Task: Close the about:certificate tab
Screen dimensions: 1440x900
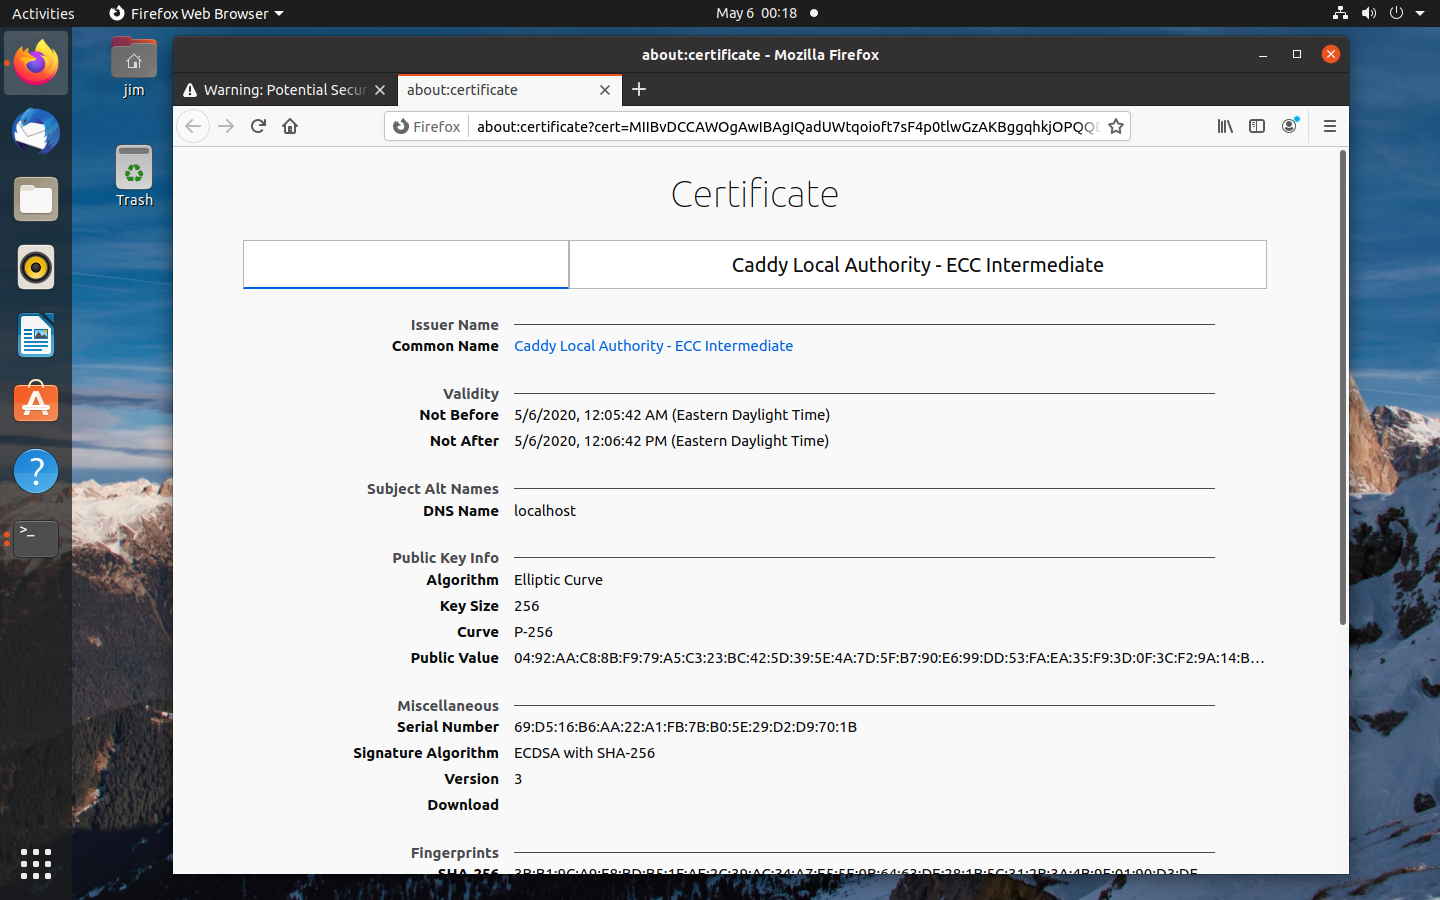Action: point(605,90)
